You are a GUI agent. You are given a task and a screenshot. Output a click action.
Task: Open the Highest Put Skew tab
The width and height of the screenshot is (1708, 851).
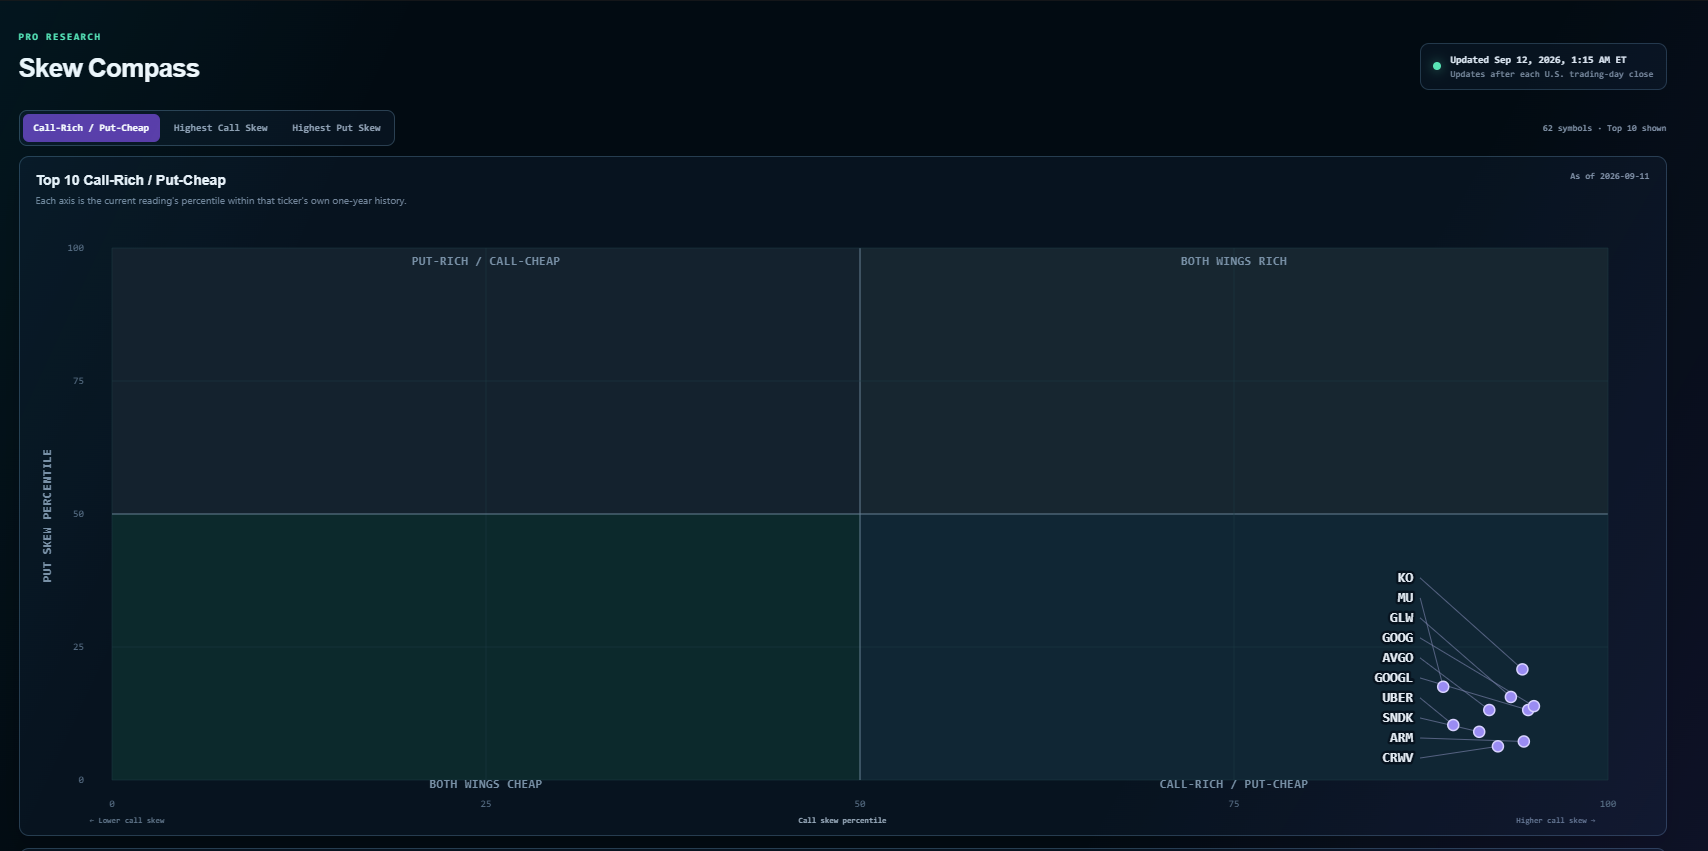point(336,128)
